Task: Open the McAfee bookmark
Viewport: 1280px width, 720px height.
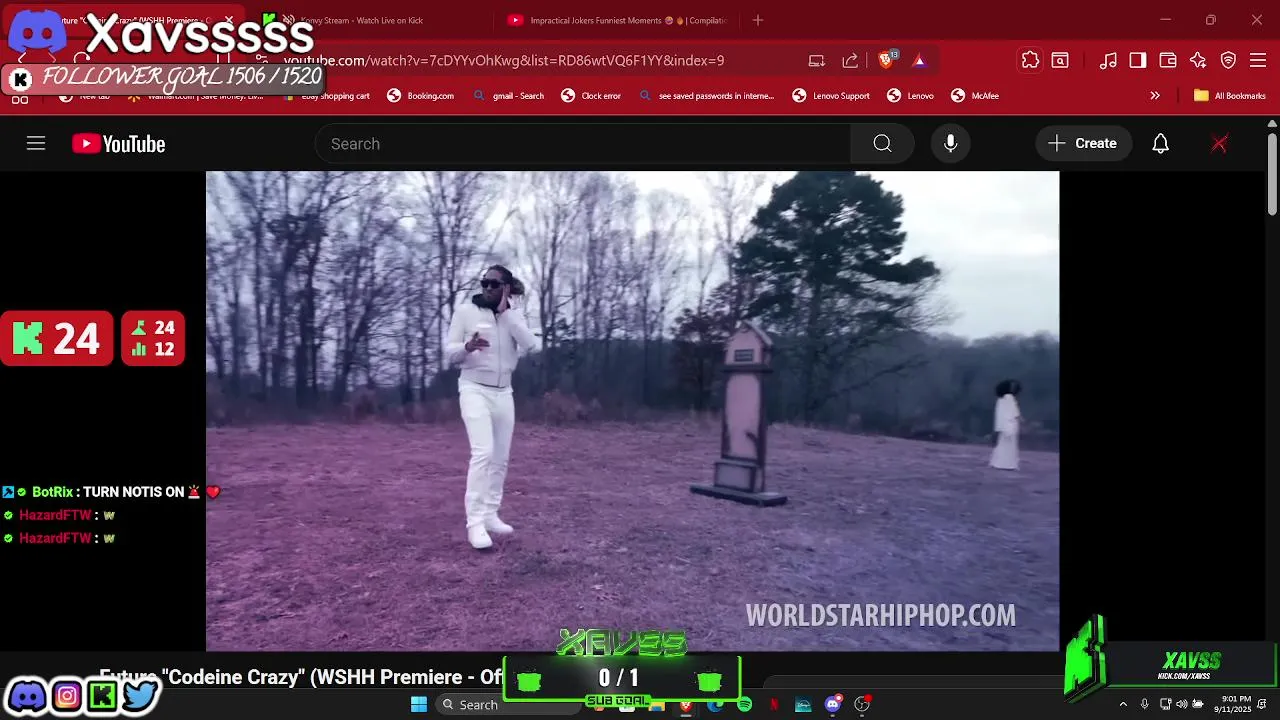Action: [975, 96]
